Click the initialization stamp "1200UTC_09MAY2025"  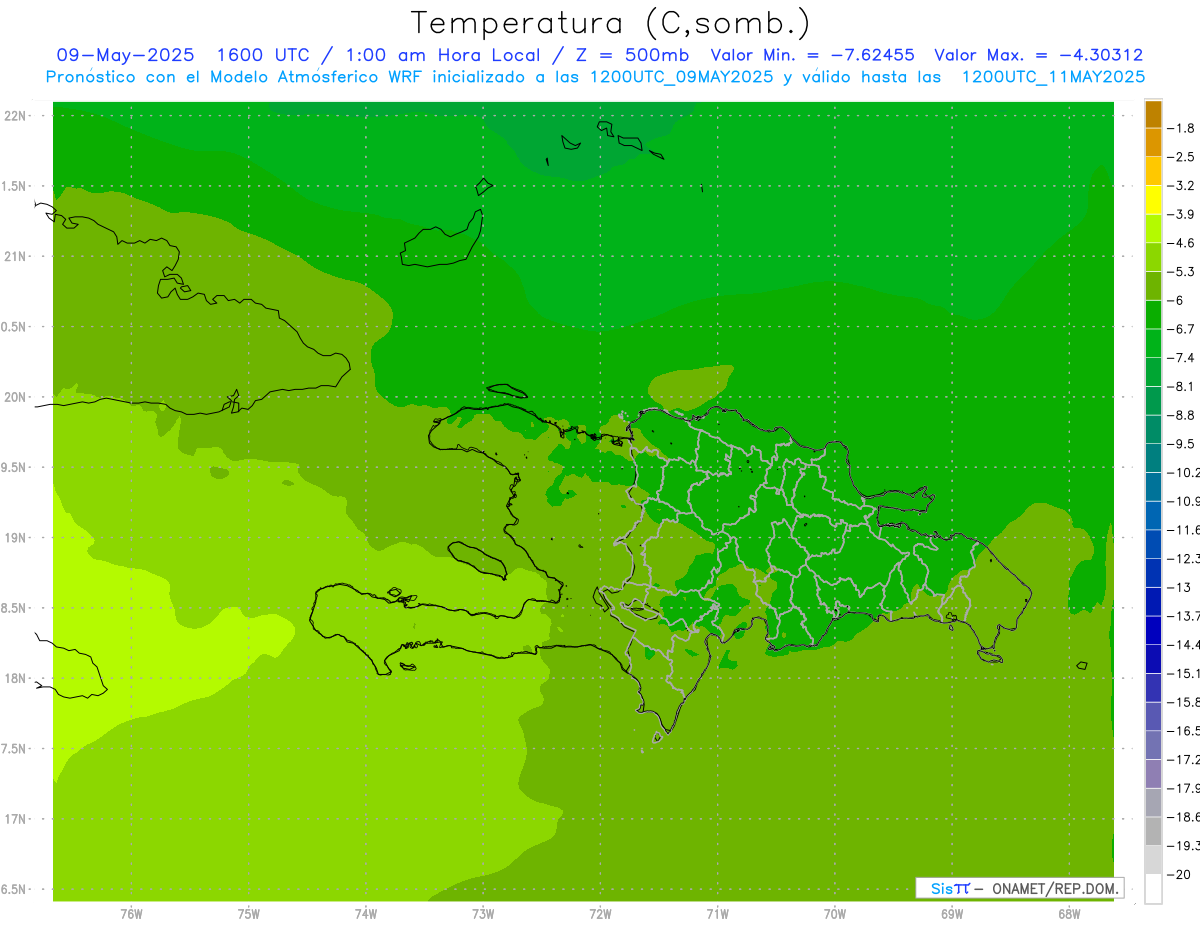(x=682, y=76)
